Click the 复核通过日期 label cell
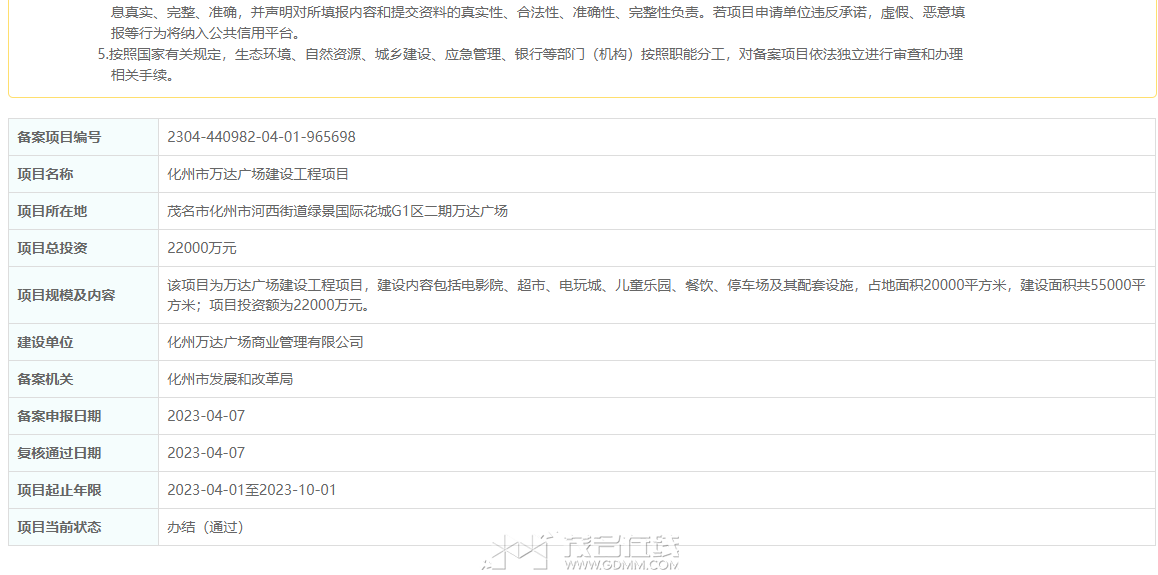 60,453
